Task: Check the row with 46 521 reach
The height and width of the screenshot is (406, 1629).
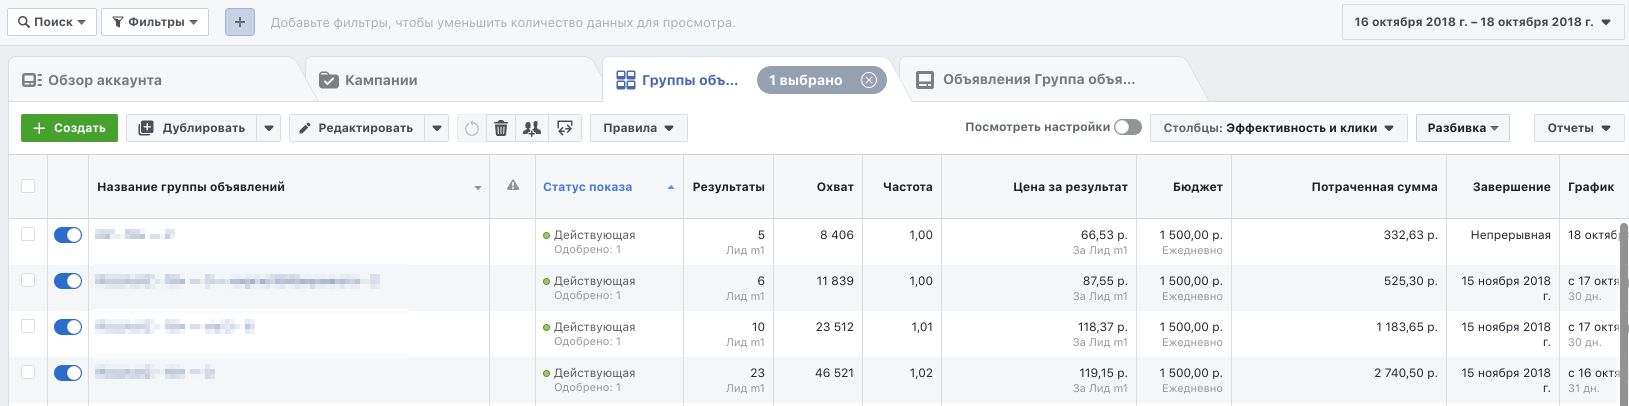Action: (28, 372)
